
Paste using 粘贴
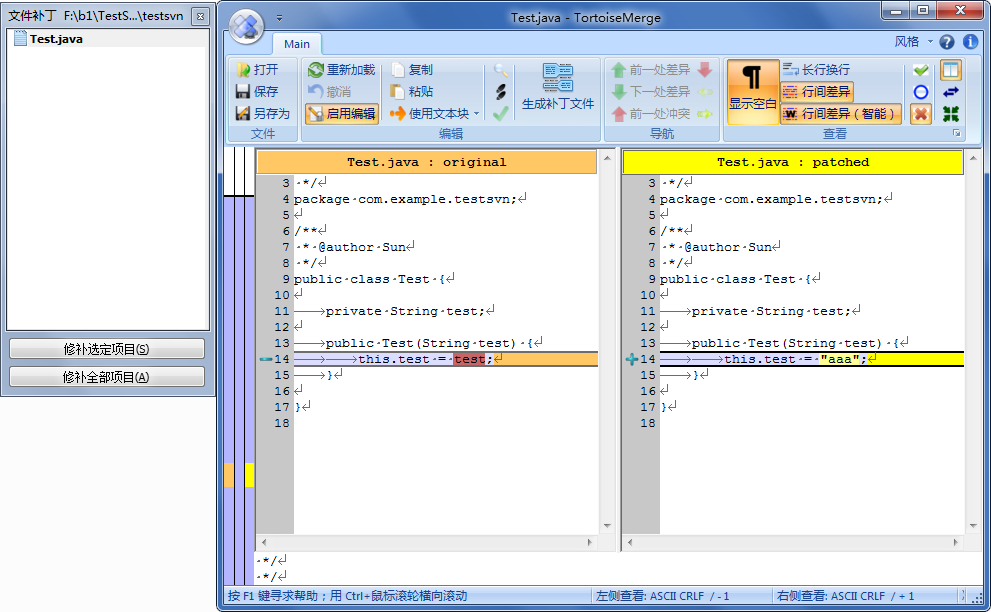(412, 92)
